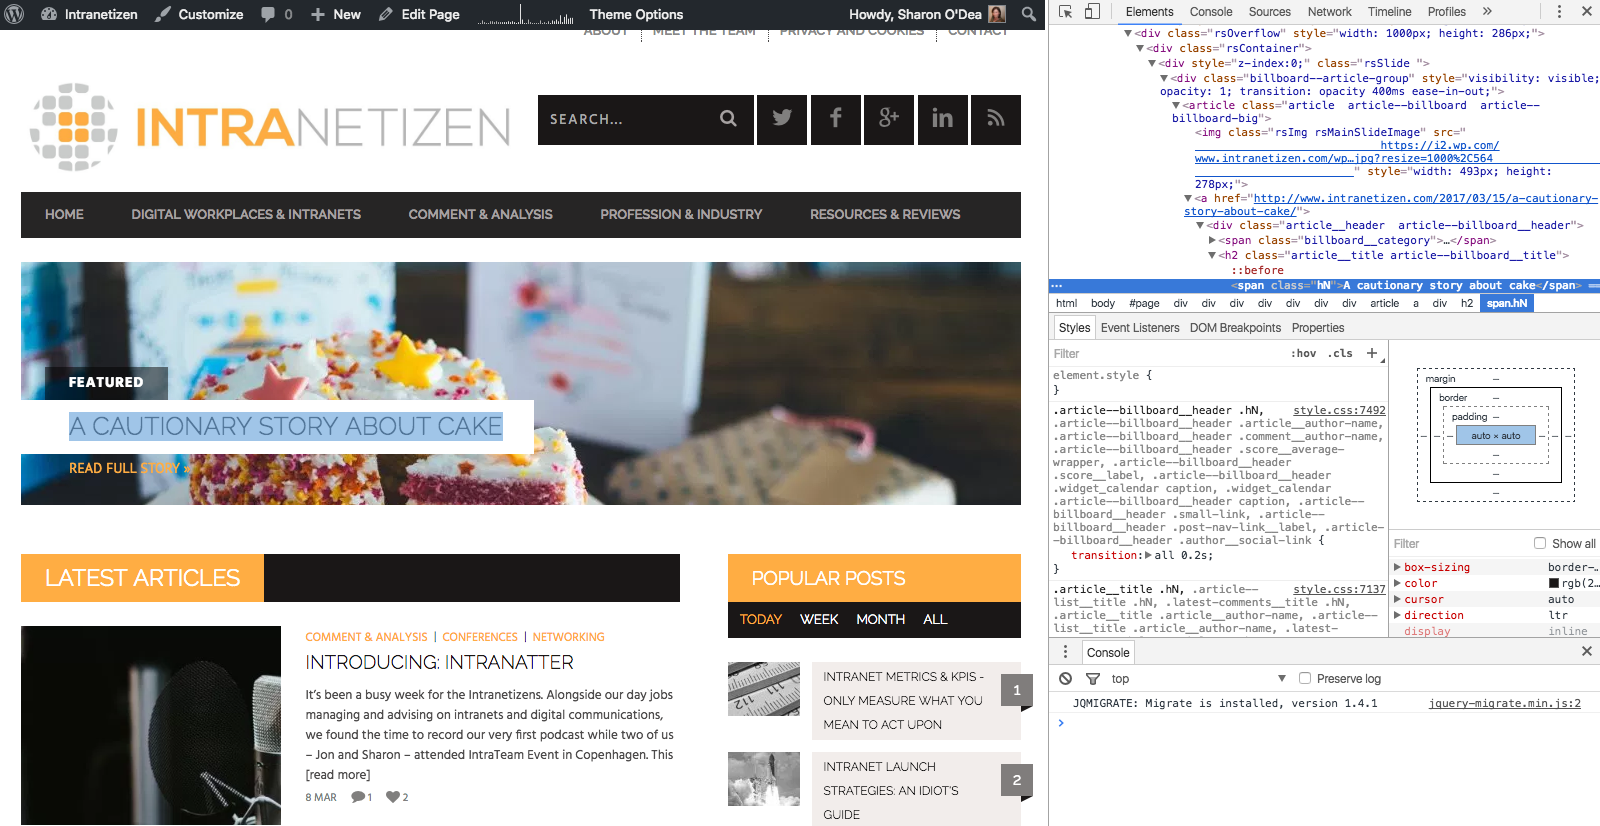Viewport: 1600px width, 826px height.
Task: Expand the transition shorthand value triangle
Action: tap(1148, 555)
